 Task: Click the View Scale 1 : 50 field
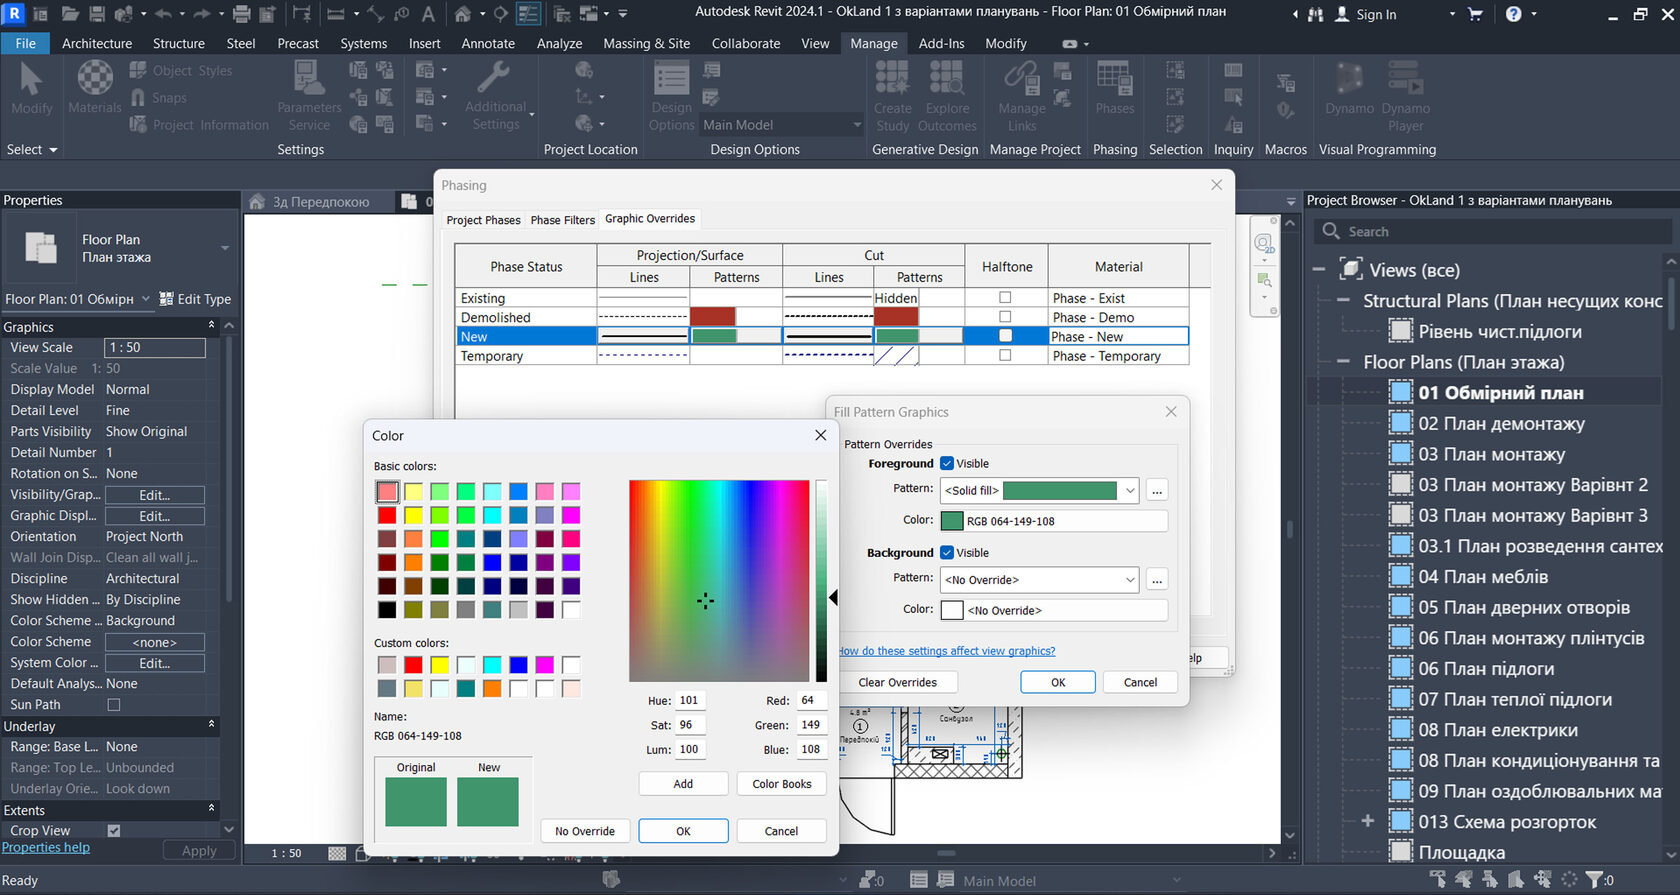point(155,347)
